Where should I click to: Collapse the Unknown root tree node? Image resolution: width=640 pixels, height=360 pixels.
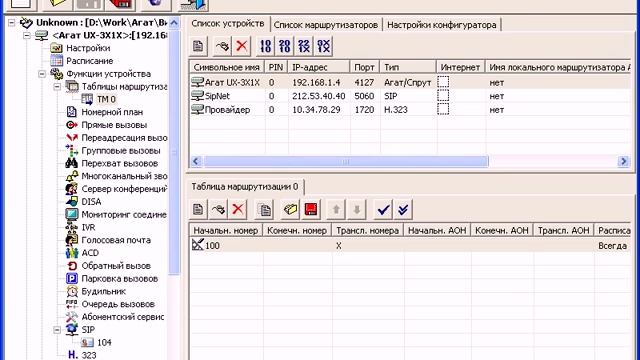pyautogui.click(x=12, y=22)
